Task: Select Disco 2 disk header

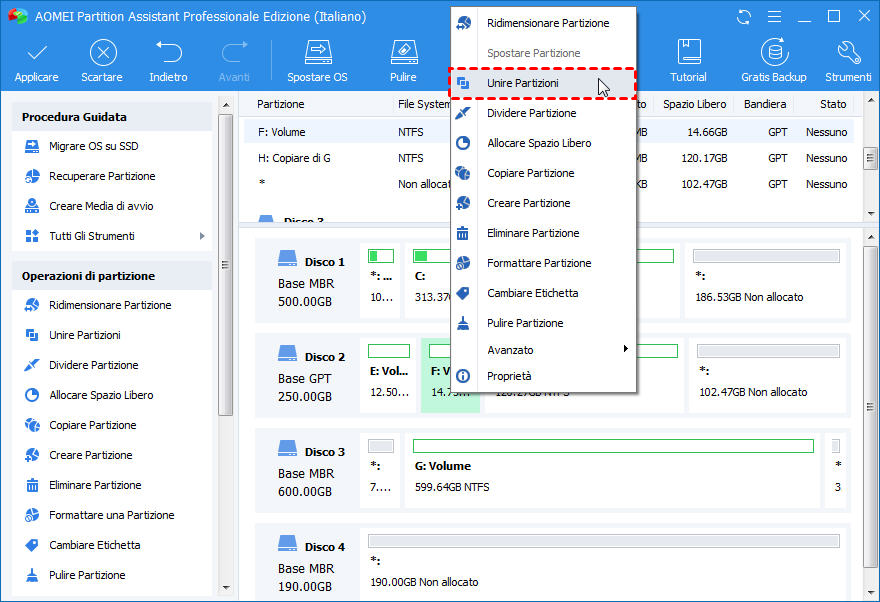Action: point(308,377)
